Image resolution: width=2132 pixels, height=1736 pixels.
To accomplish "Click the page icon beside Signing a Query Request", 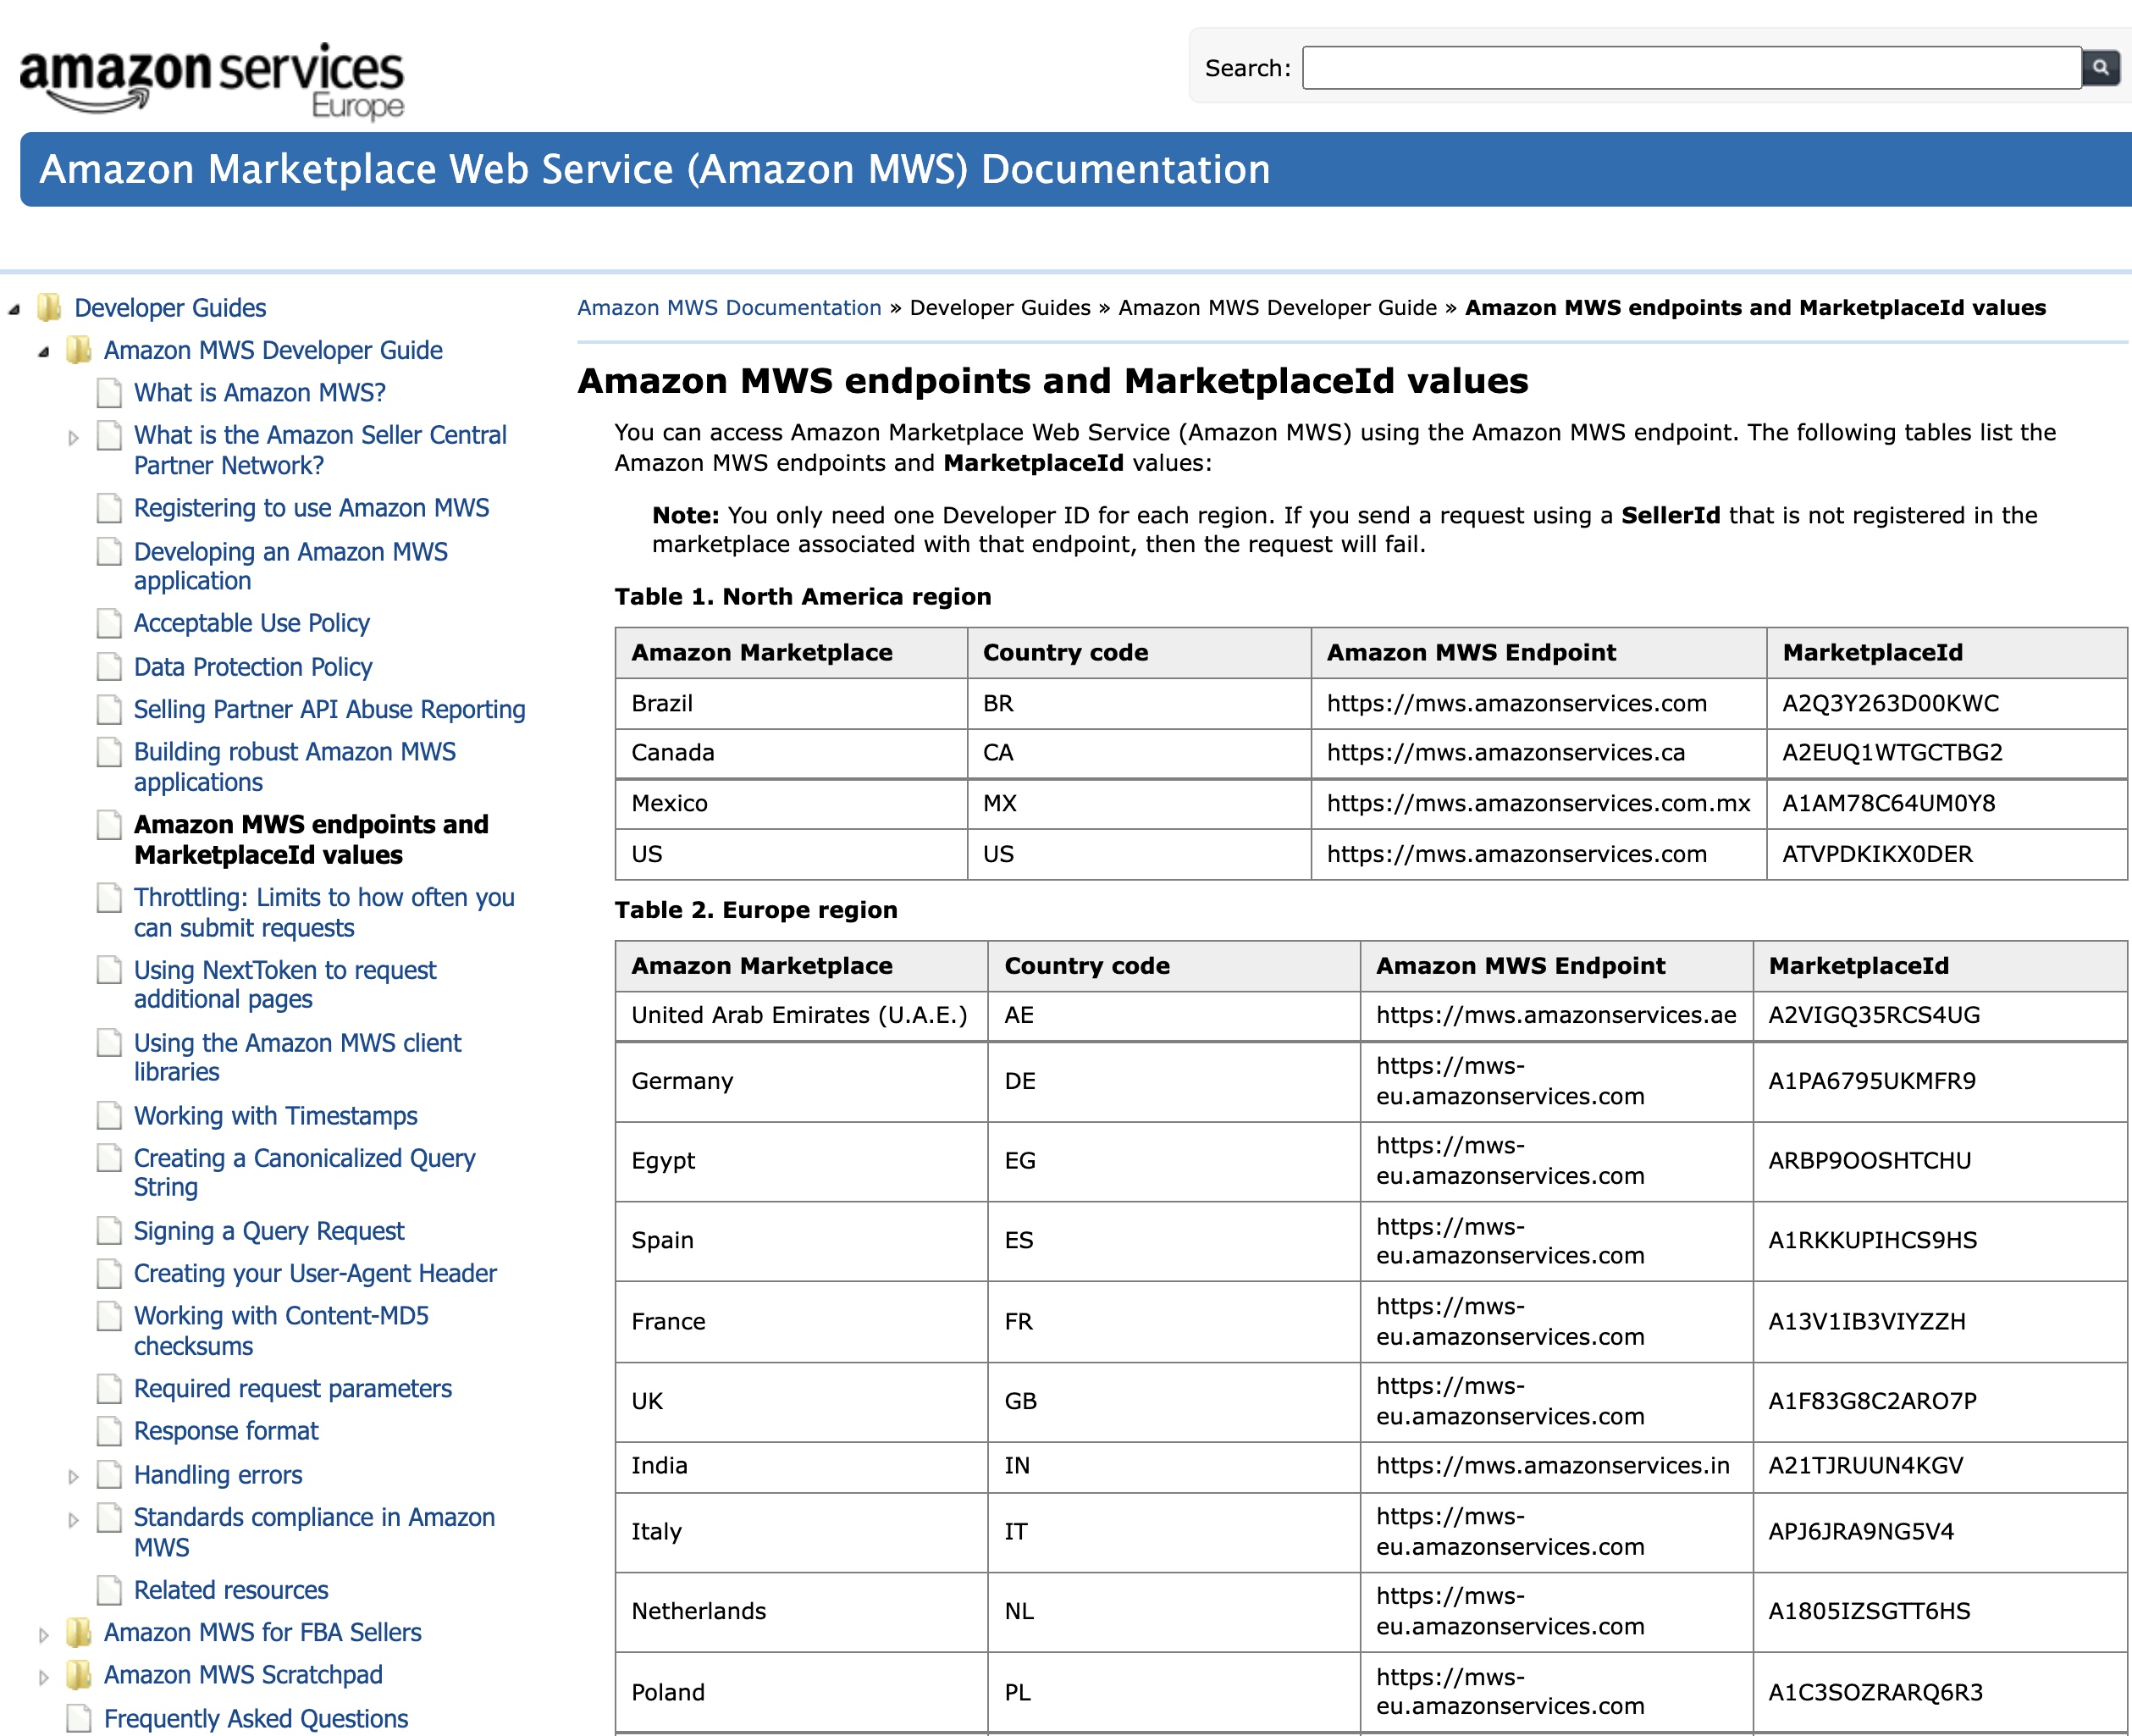I will click(x=110, y=1230).
